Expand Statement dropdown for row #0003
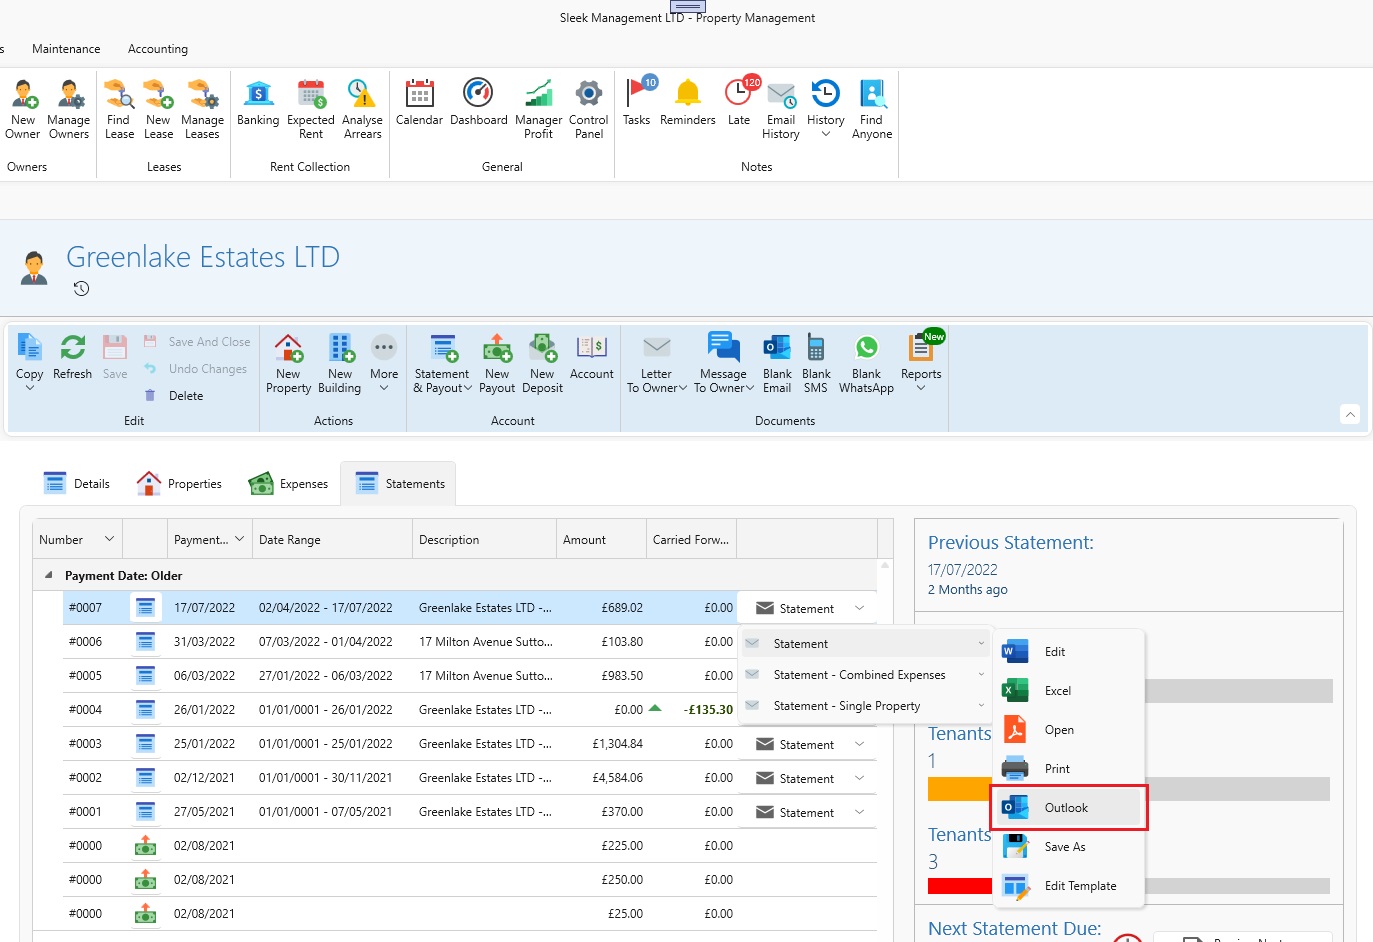Screen dimensions: 1373x942 (x=859, y=744)
